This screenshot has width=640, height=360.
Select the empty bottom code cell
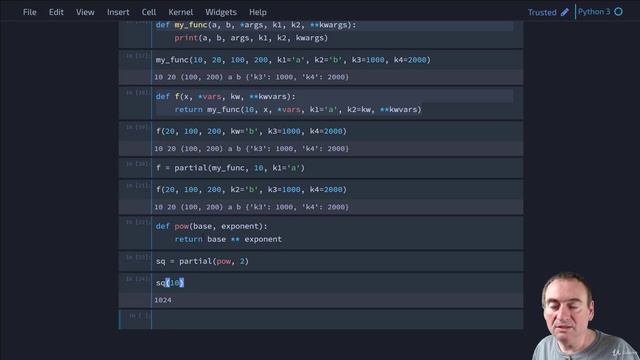tap(337, 319)
